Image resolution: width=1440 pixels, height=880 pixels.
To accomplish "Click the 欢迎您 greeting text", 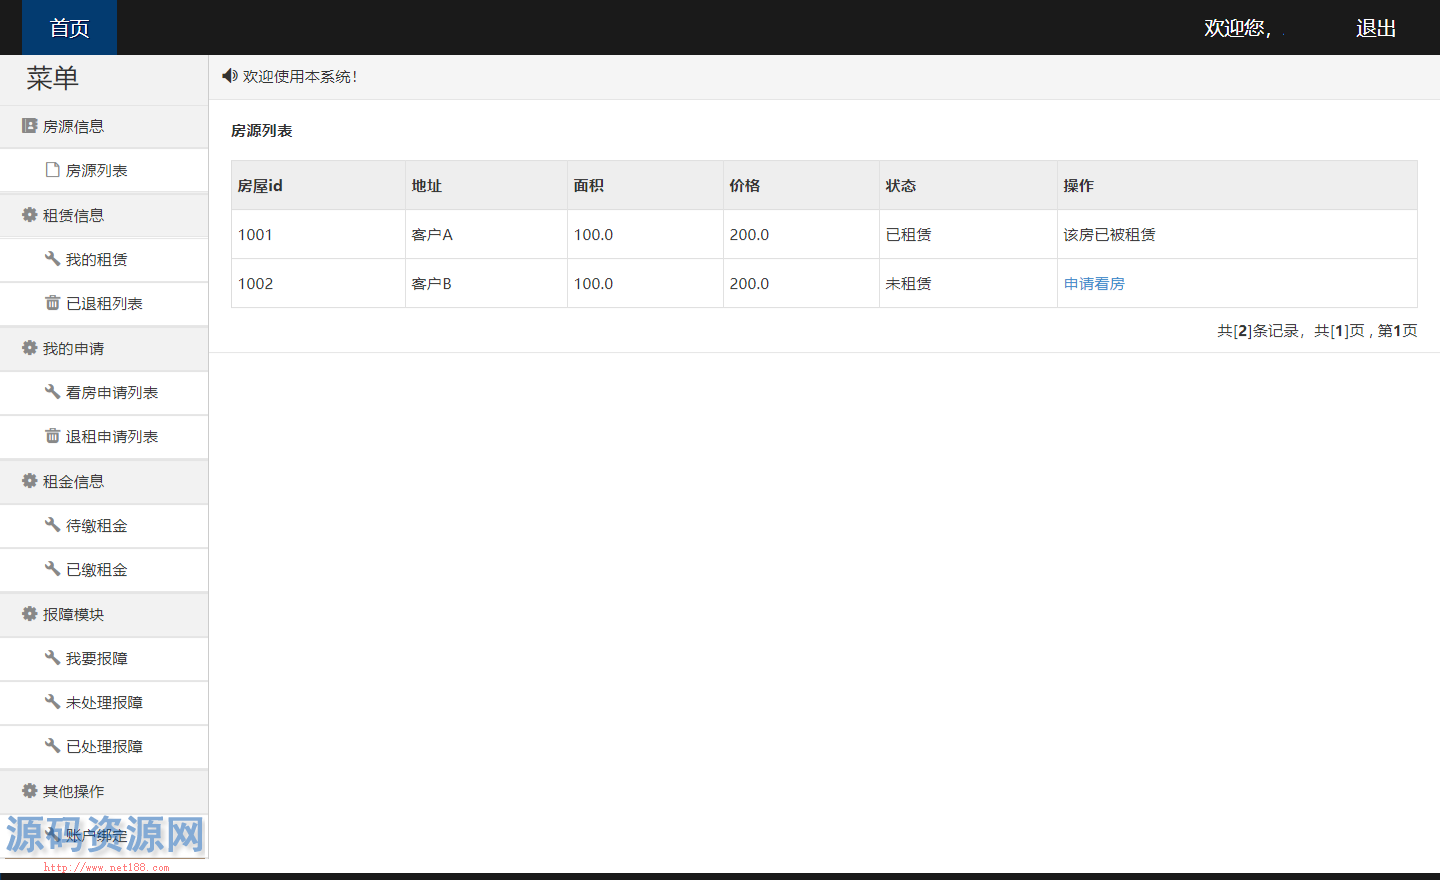I will tap(1237, 28).
